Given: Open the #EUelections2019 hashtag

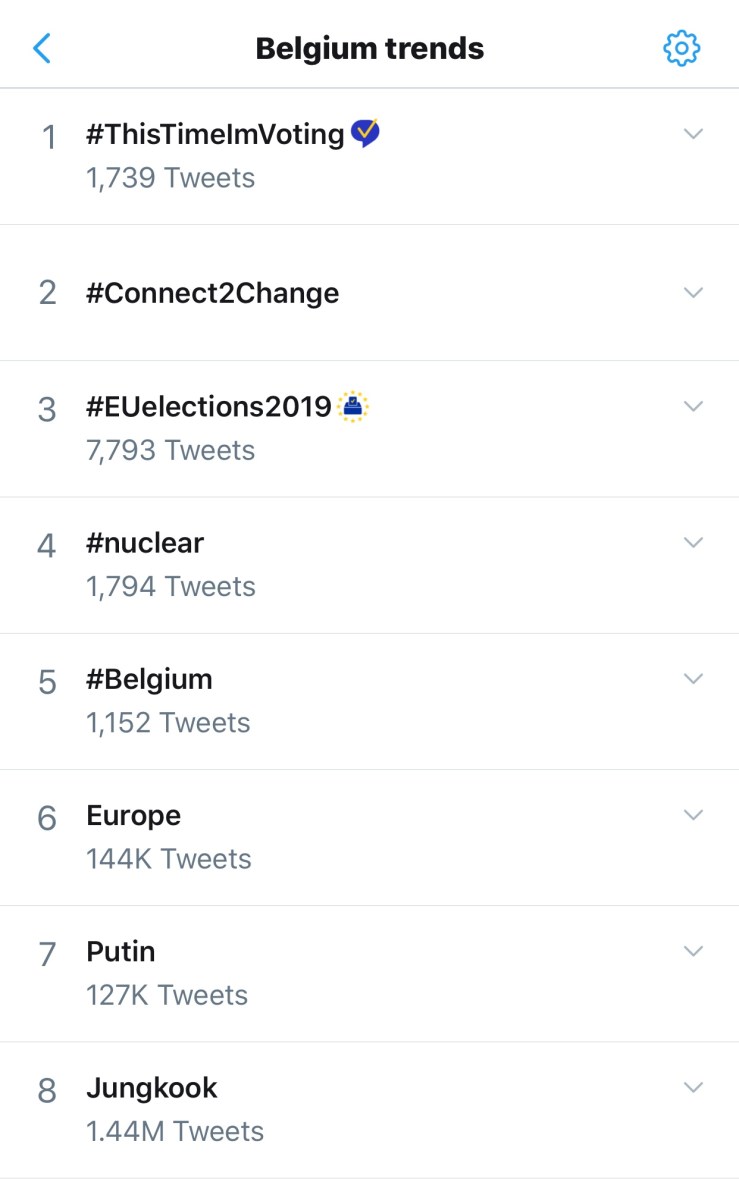Looking at the screenshot, I should click(209, 407).
